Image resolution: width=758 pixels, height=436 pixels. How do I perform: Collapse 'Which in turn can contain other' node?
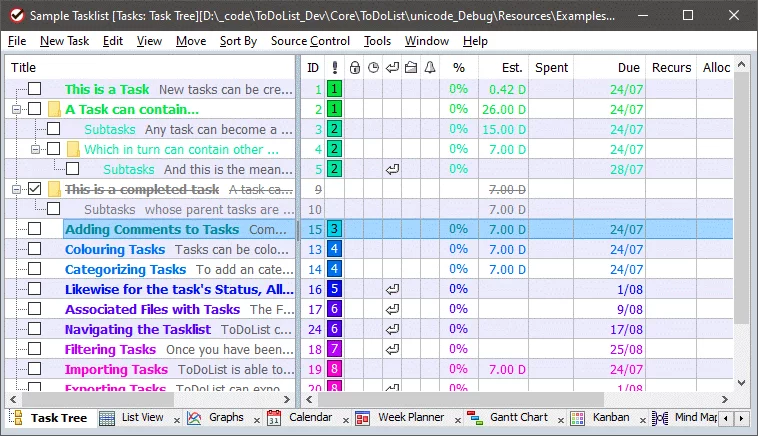tap(35, 149)
